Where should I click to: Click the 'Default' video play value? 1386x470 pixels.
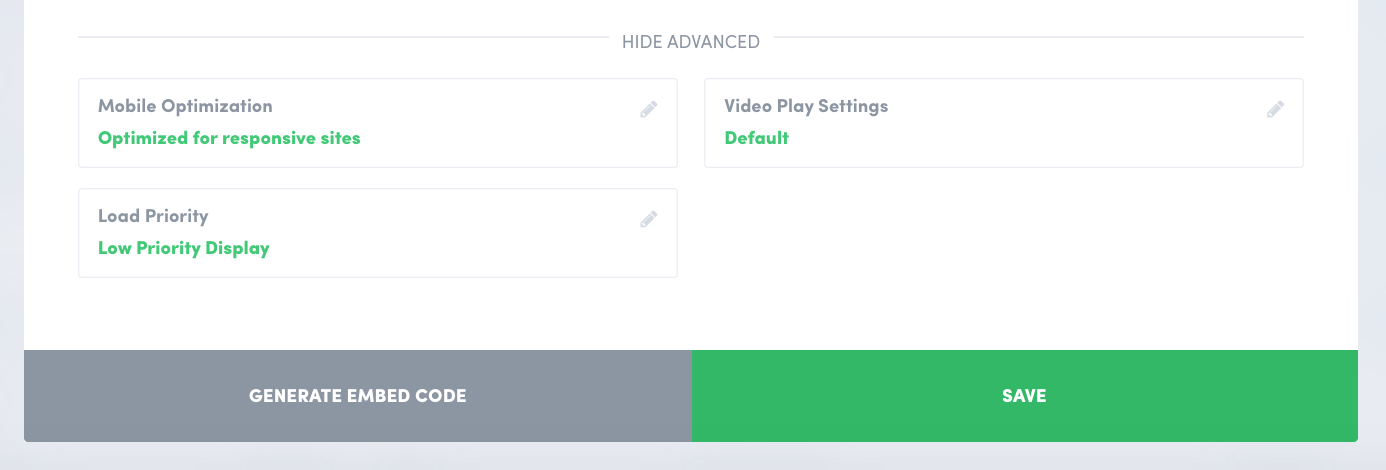point(757,138)
